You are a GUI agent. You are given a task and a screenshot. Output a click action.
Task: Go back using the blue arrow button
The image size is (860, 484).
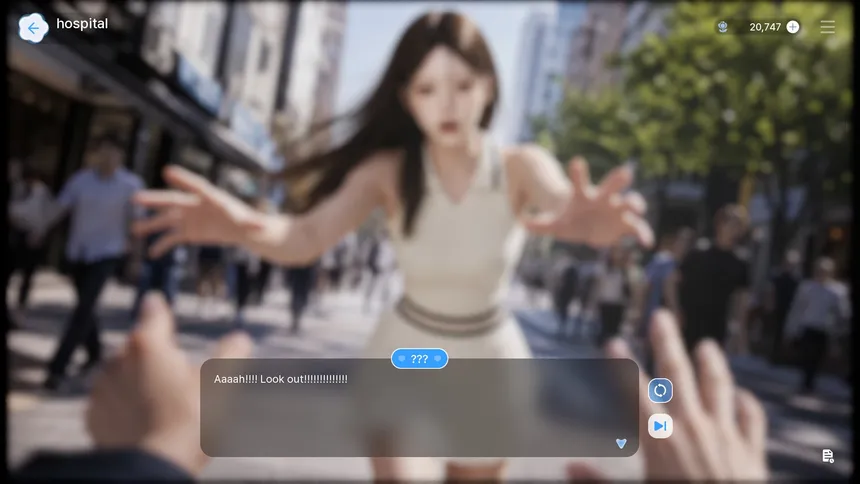33,28
